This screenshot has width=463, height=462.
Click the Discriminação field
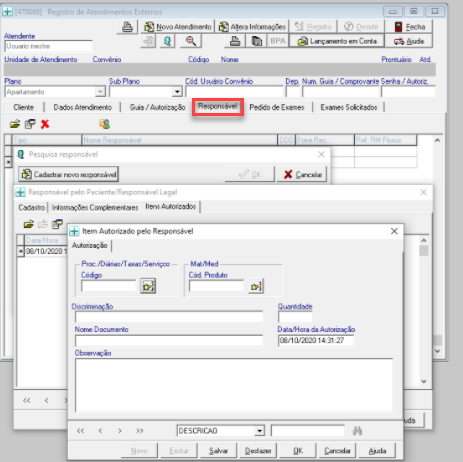(169, 317)
